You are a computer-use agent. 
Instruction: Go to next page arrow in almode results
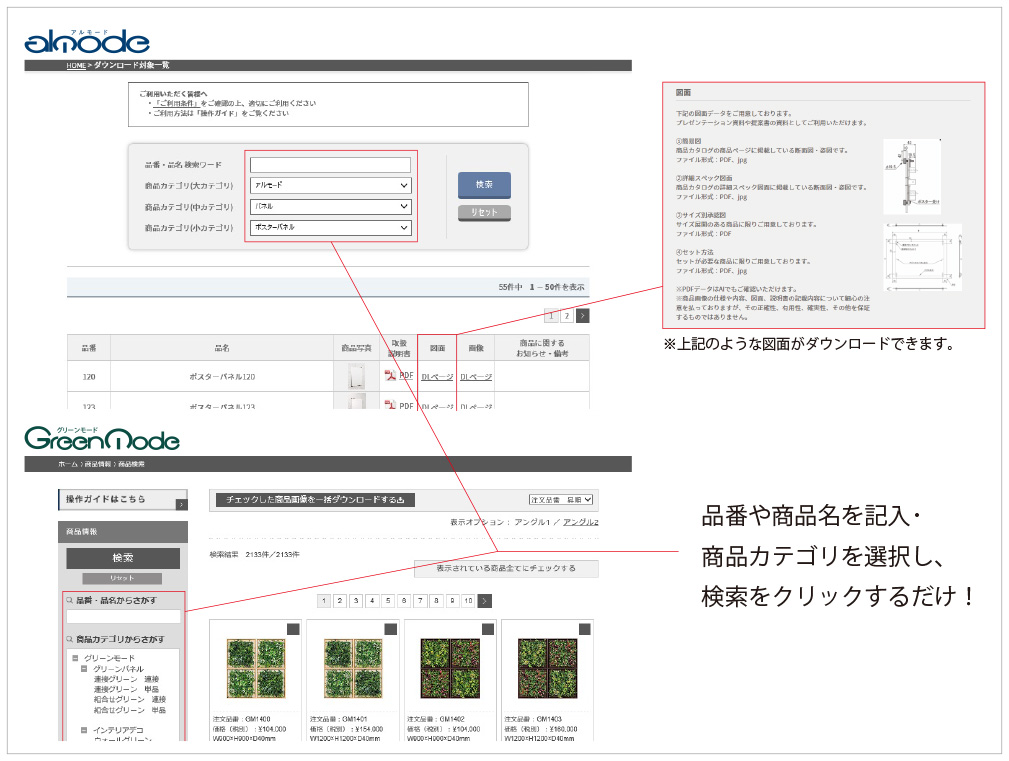click(583, 316)
